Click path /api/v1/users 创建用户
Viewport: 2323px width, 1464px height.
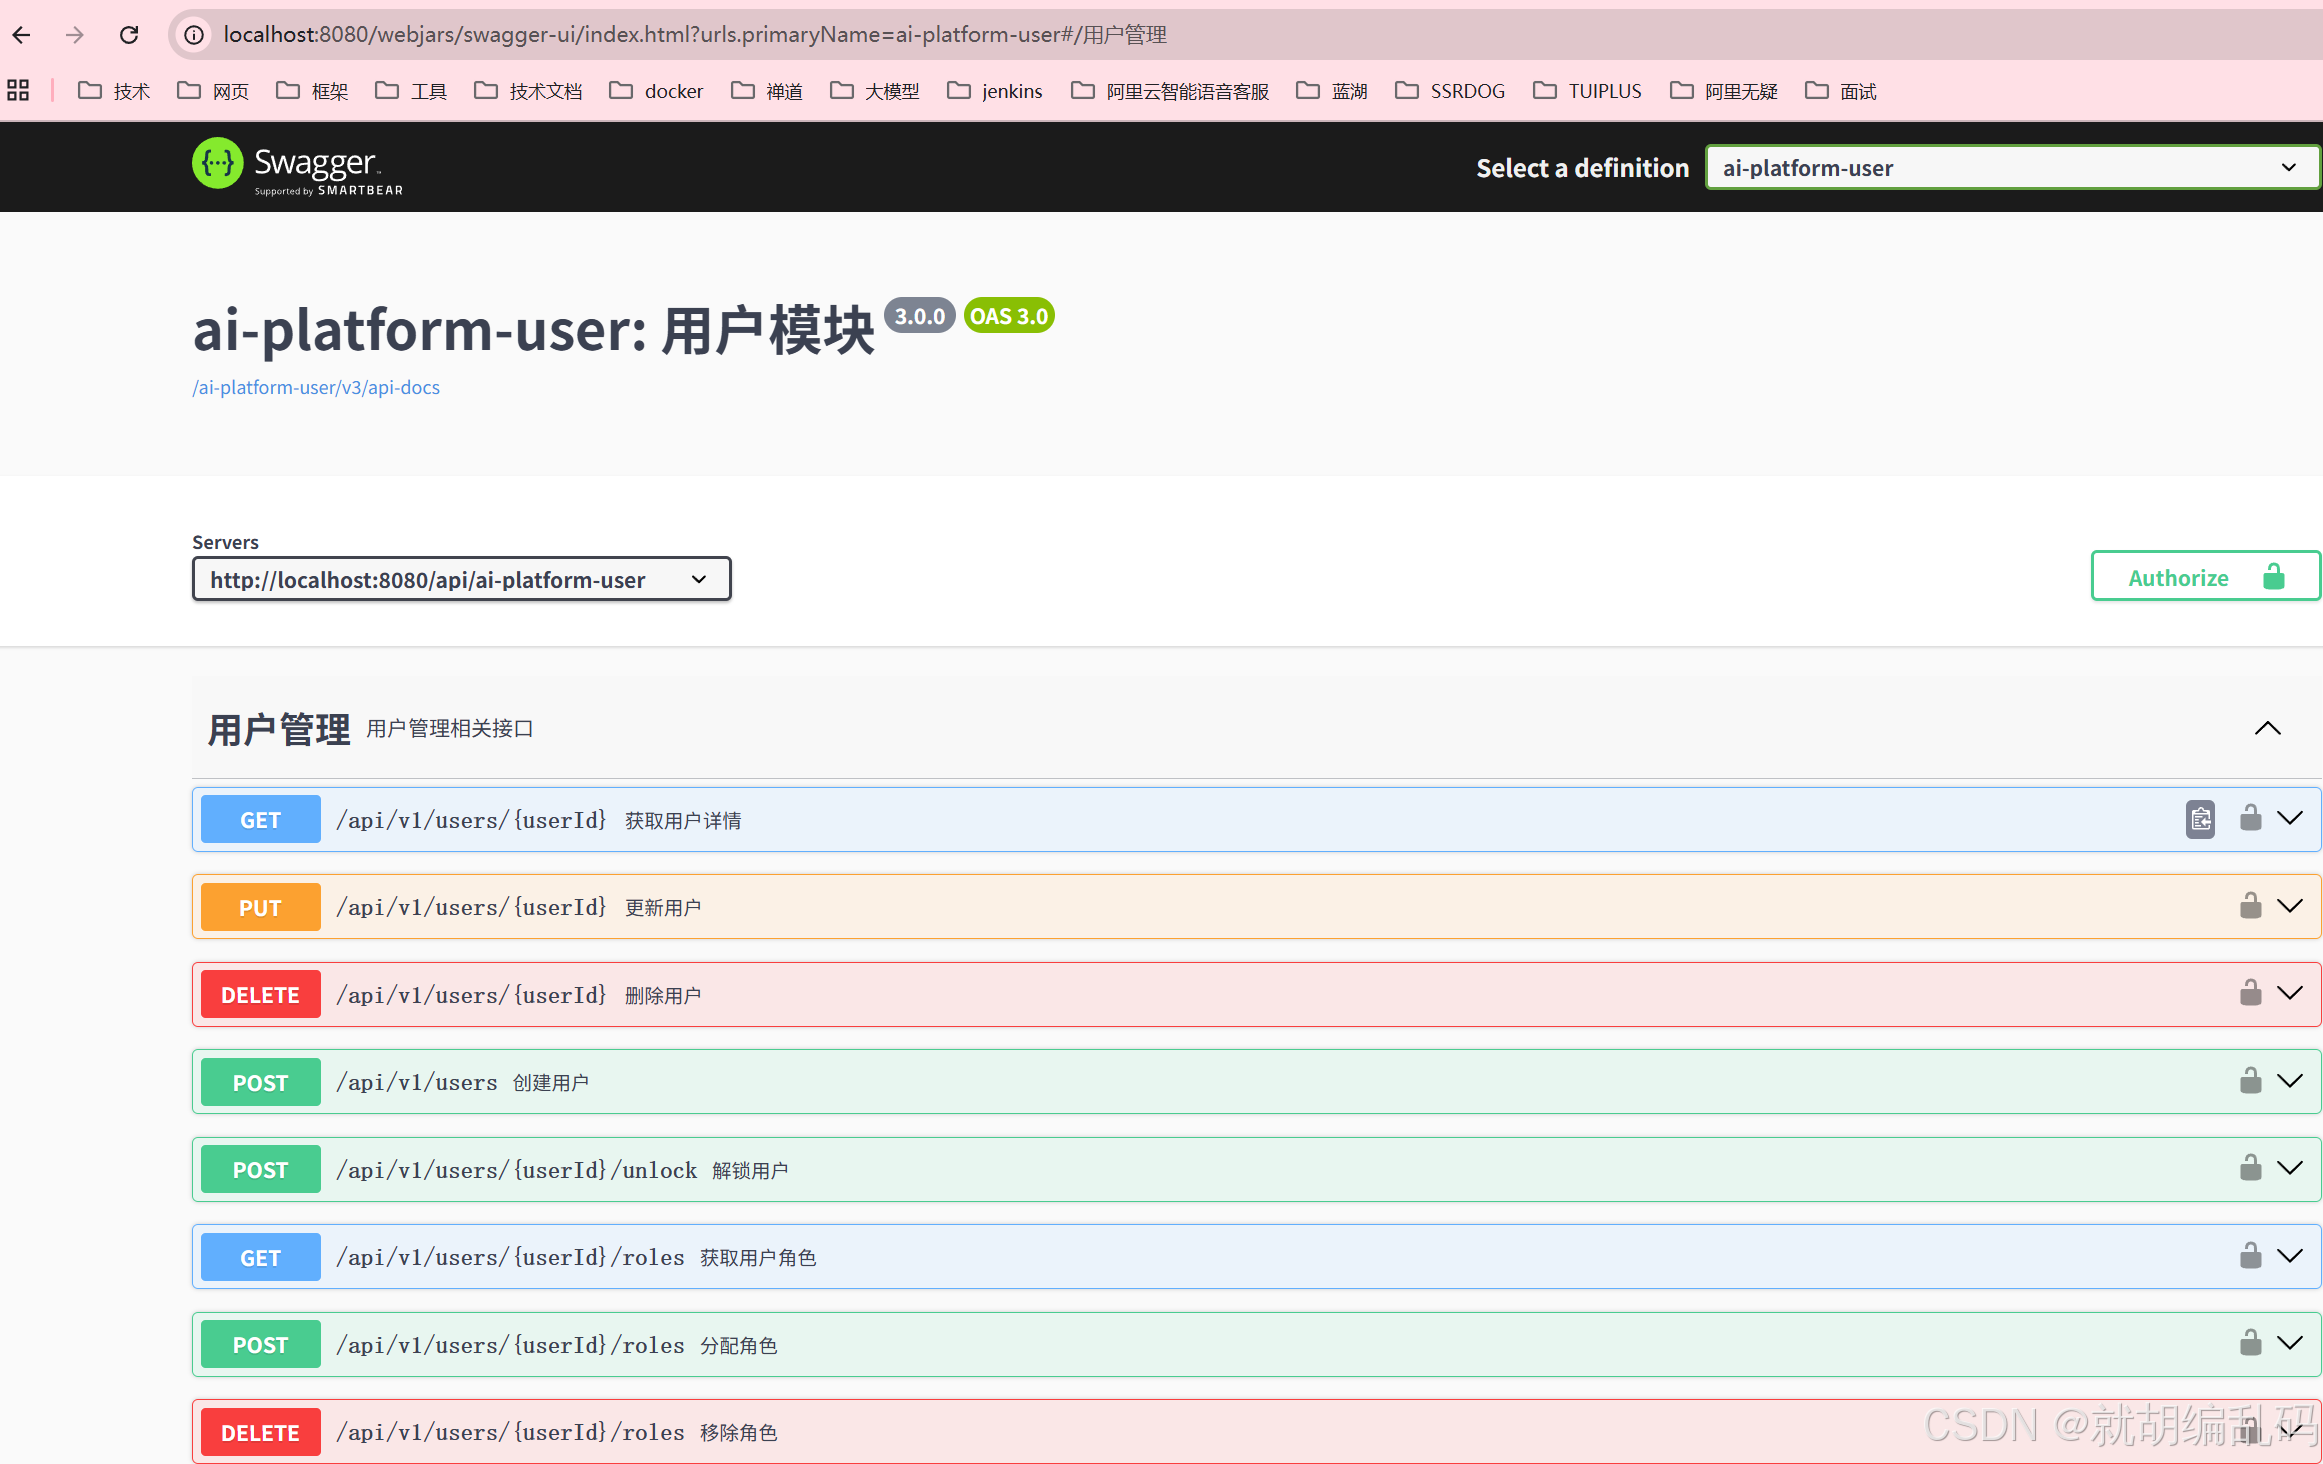(416, 1082)
